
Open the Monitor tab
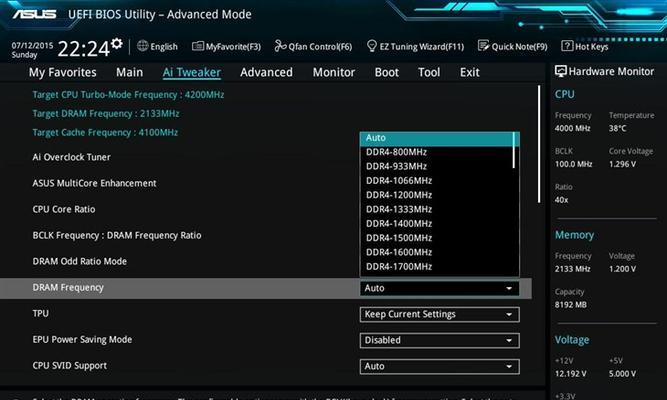pos(334,72)
